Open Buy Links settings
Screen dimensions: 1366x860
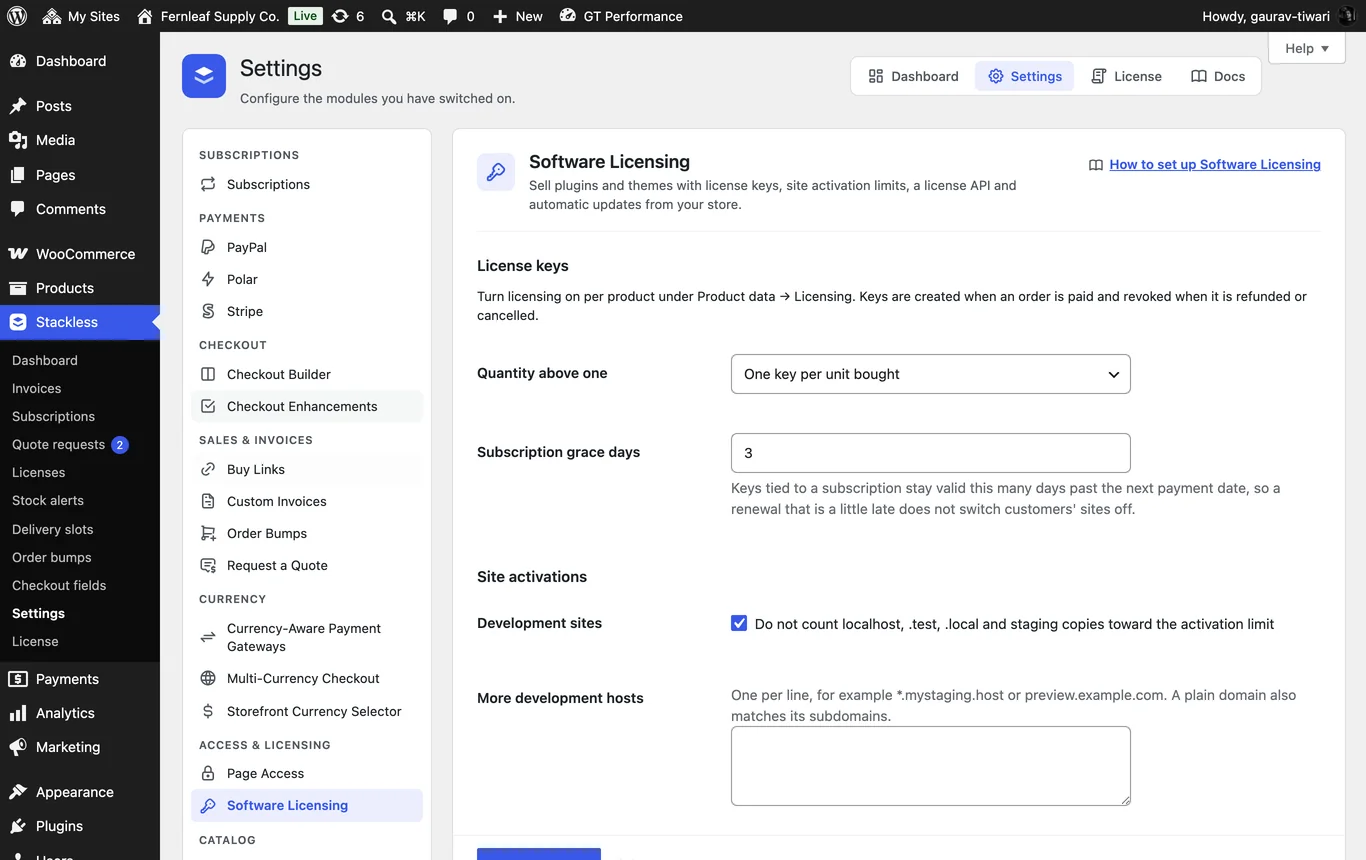(x=307, y=469)
